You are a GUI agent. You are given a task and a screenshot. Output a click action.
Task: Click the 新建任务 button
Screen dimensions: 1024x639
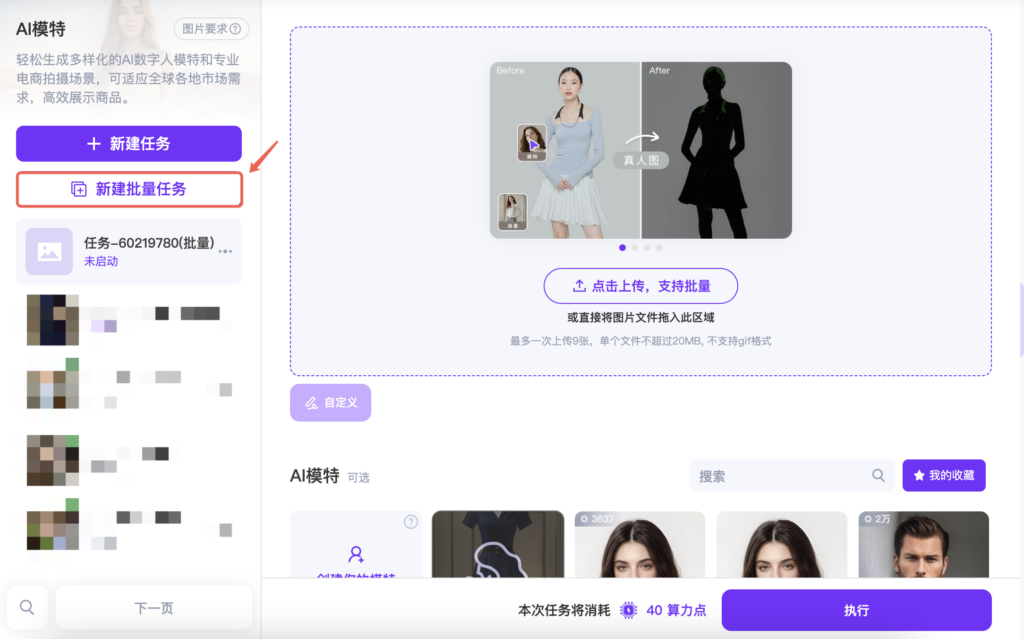(129, 144)
